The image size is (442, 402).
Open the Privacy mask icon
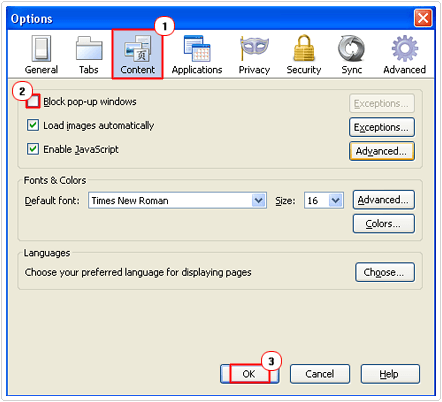(x=254, y=49)
